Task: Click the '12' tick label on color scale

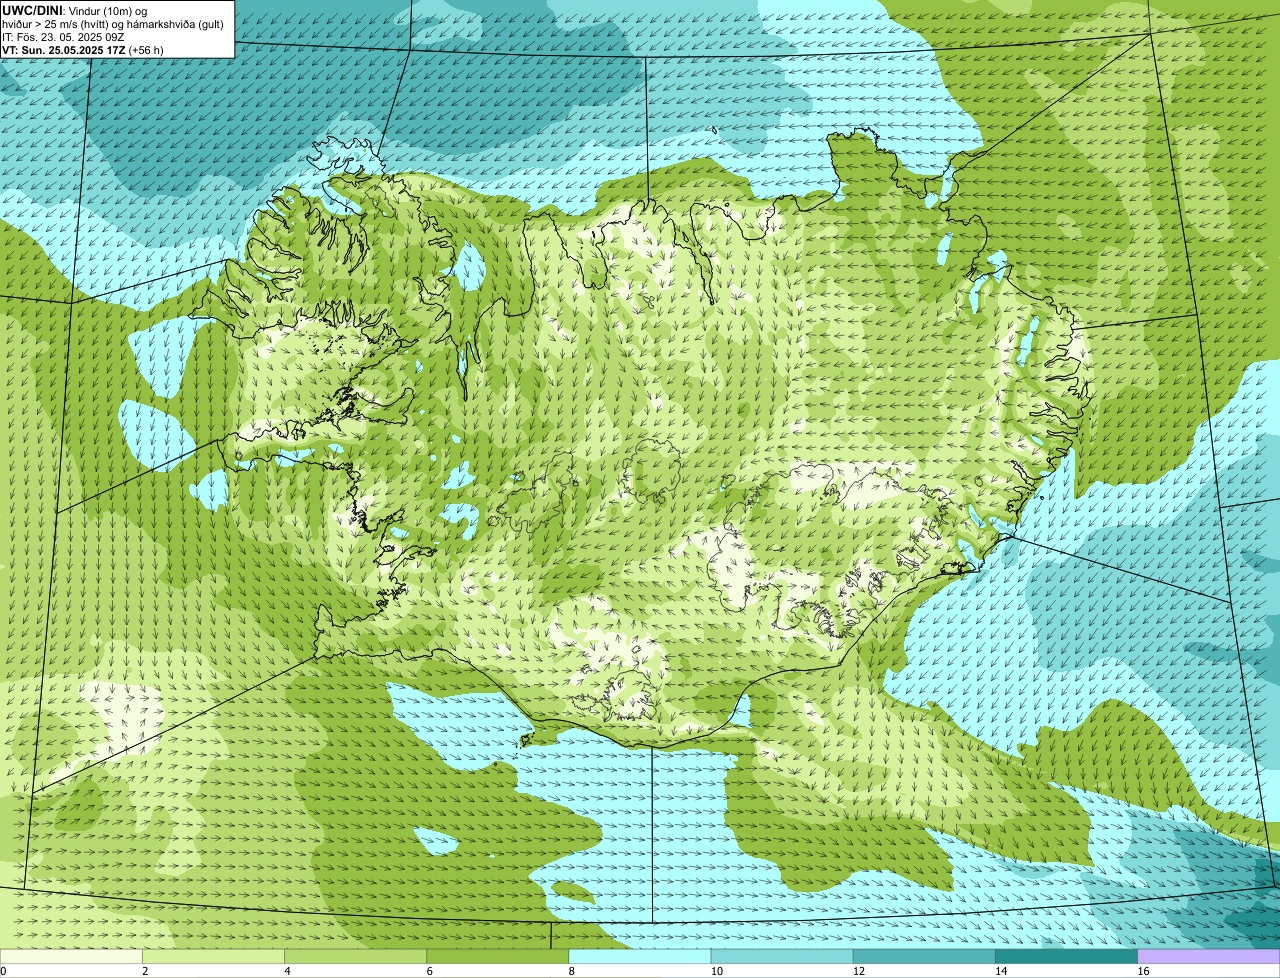Action: [859, 971]
